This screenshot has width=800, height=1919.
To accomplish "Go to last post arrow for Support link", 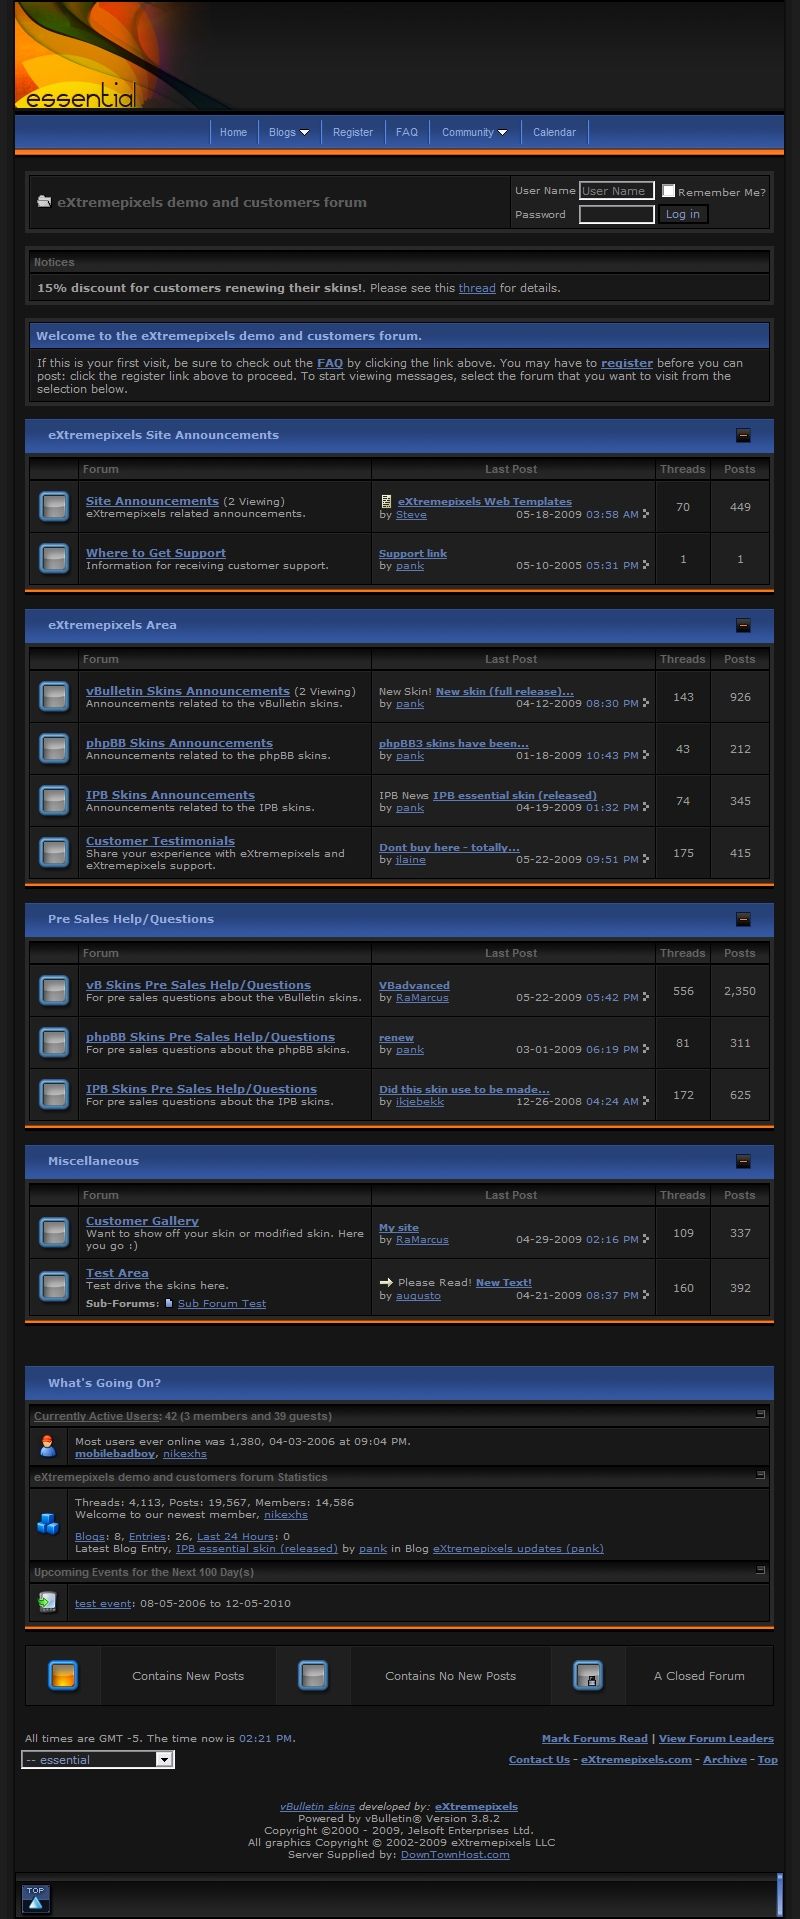I will pos(645,566).
